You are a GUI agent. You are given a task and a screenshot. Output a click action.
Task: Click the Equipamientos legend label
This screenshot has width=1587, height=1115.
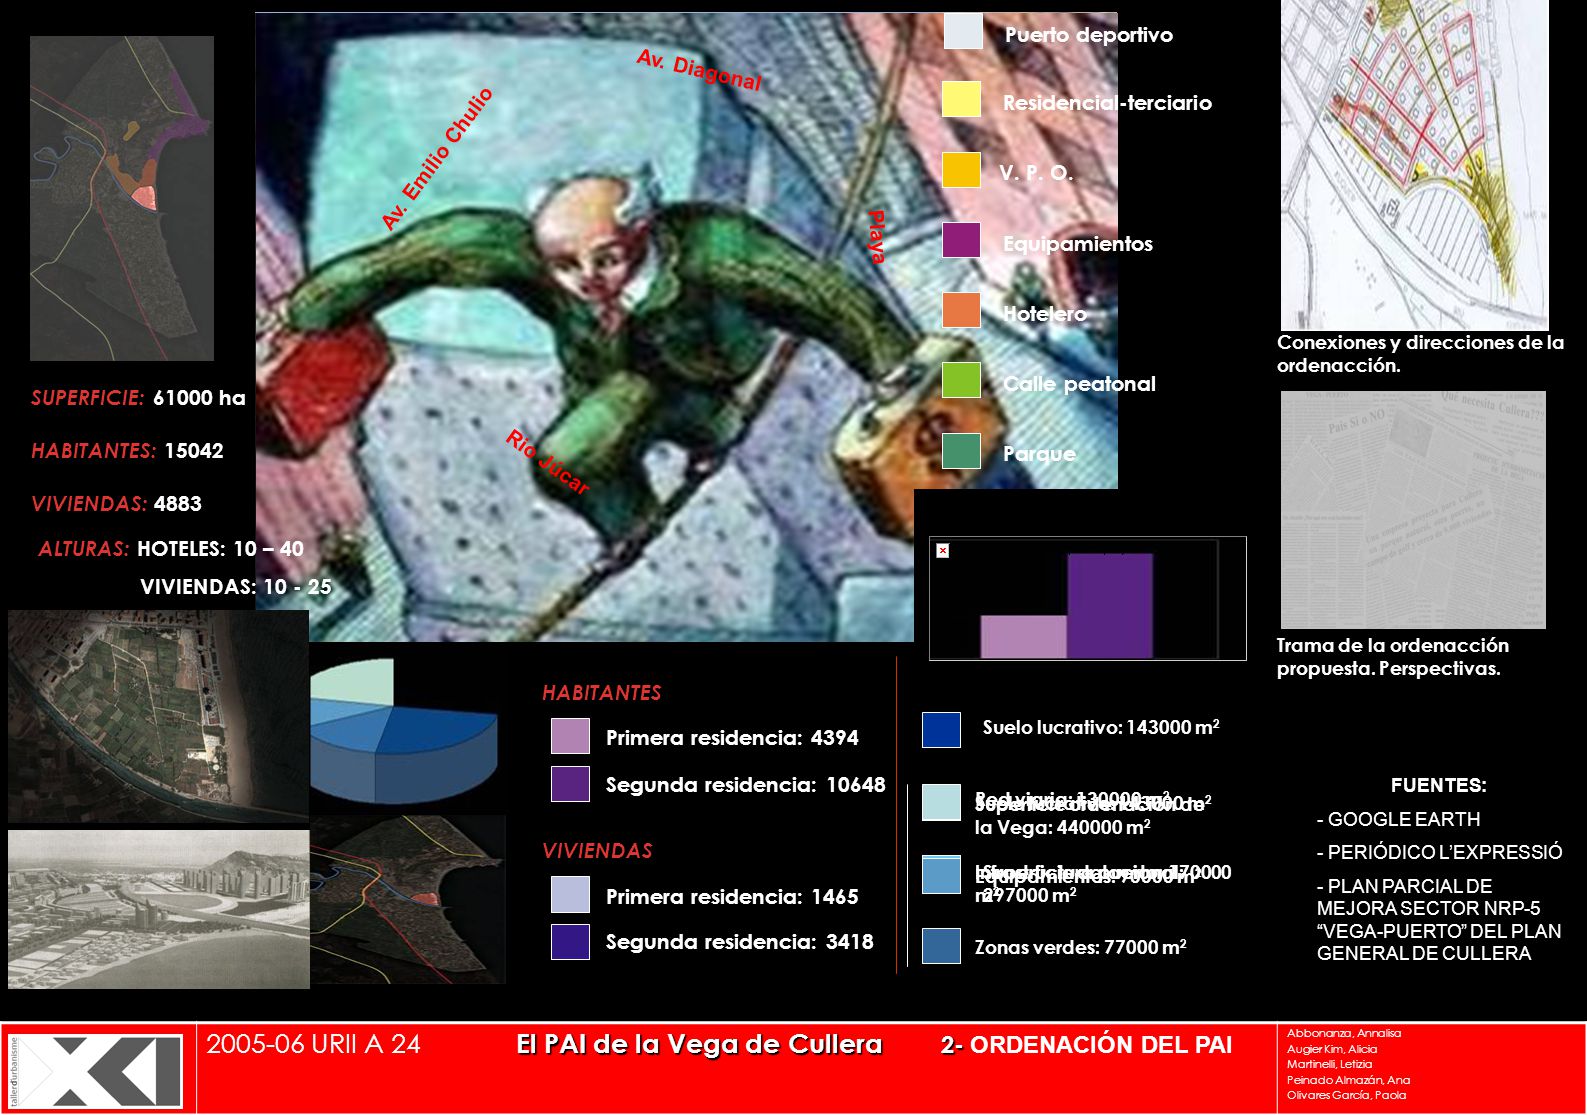pyautogui.click(x=1078, y=244)
